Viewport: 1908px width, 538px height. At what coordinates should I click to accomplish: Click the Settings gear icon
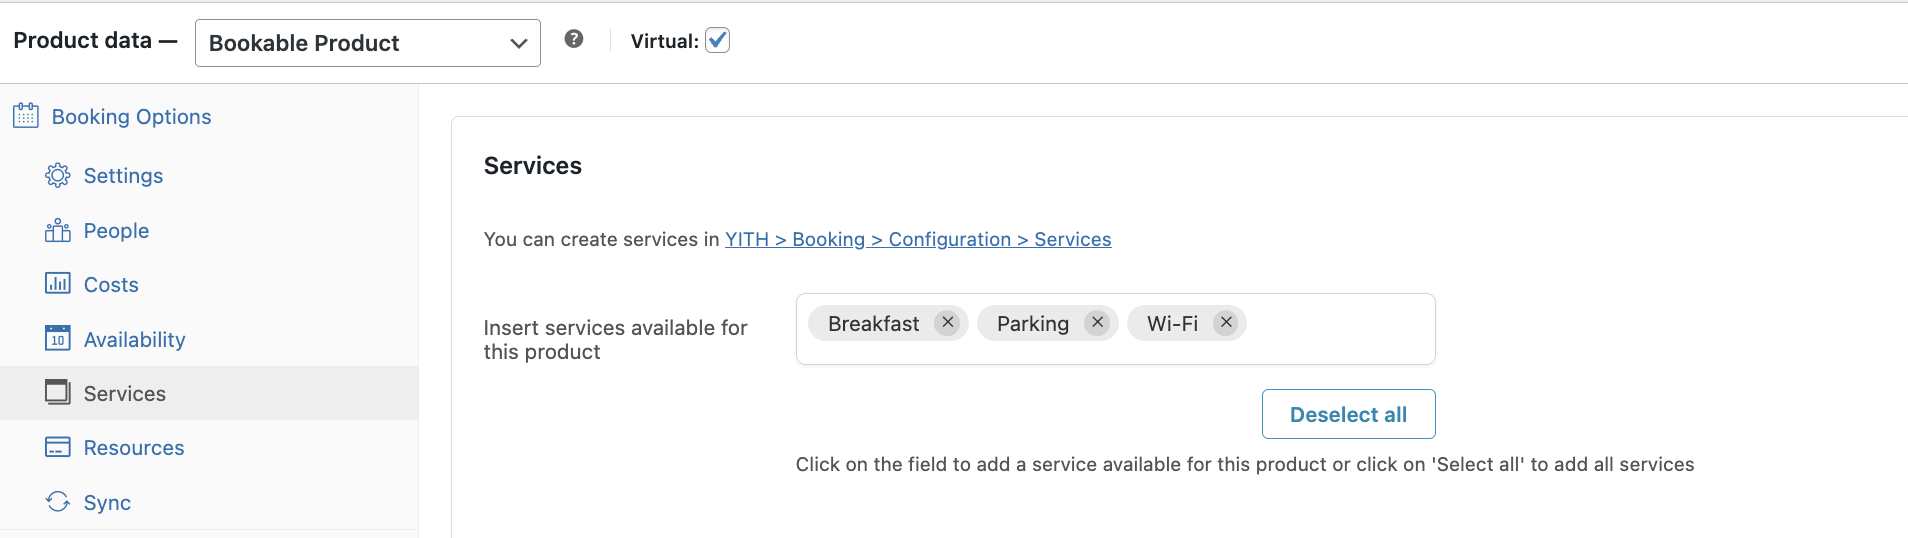58,175
